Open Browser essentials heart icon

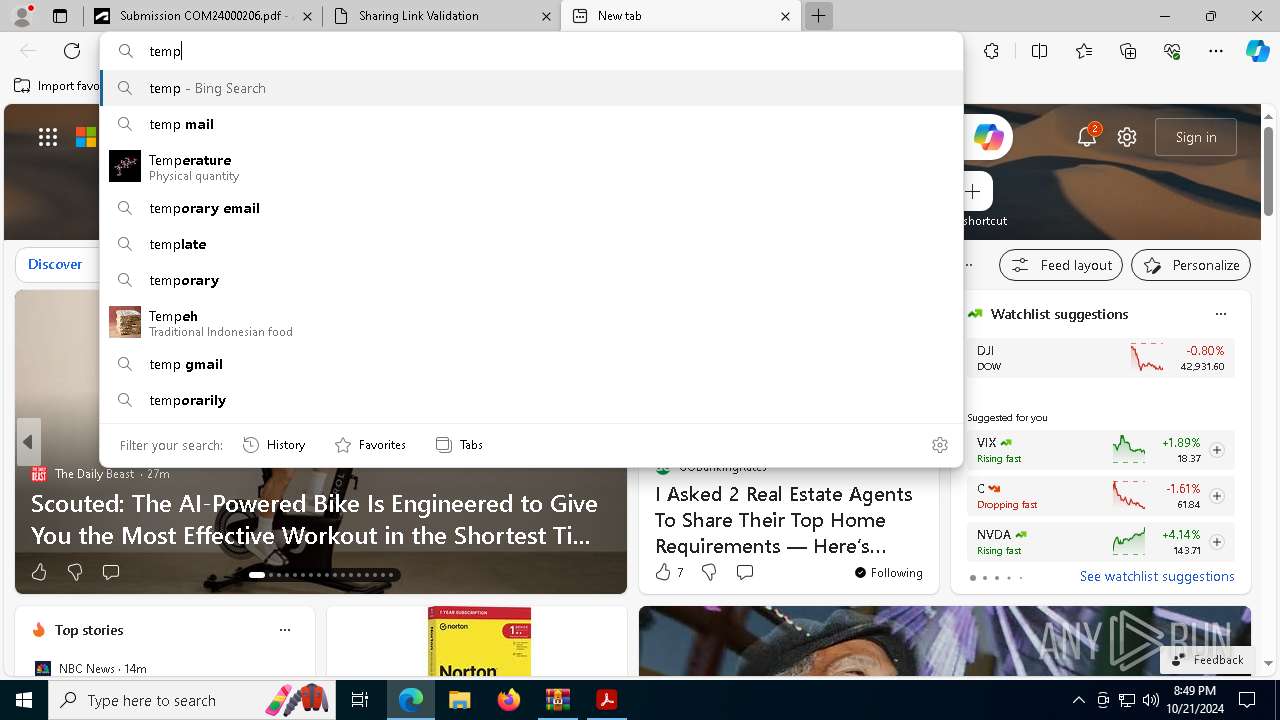[x=1172, y=51]
